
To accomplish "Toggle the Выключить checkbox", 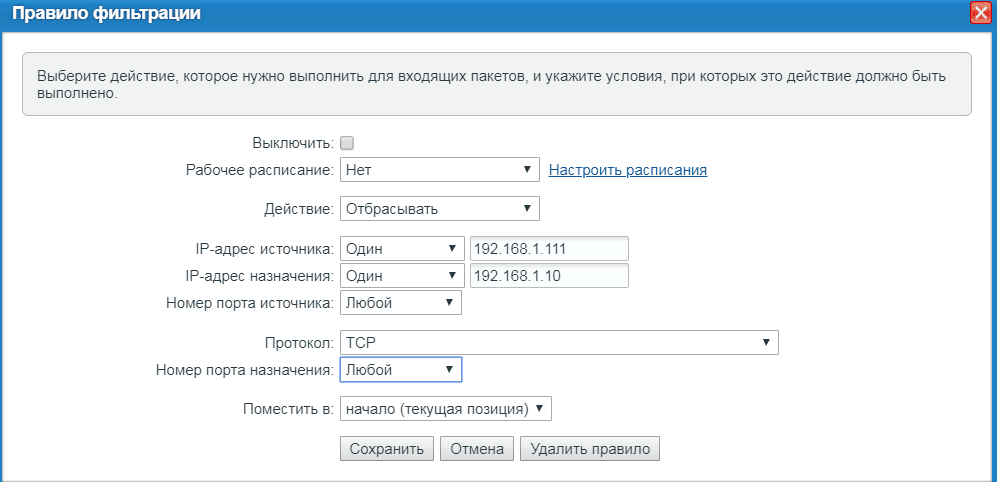I will [347, 143].
